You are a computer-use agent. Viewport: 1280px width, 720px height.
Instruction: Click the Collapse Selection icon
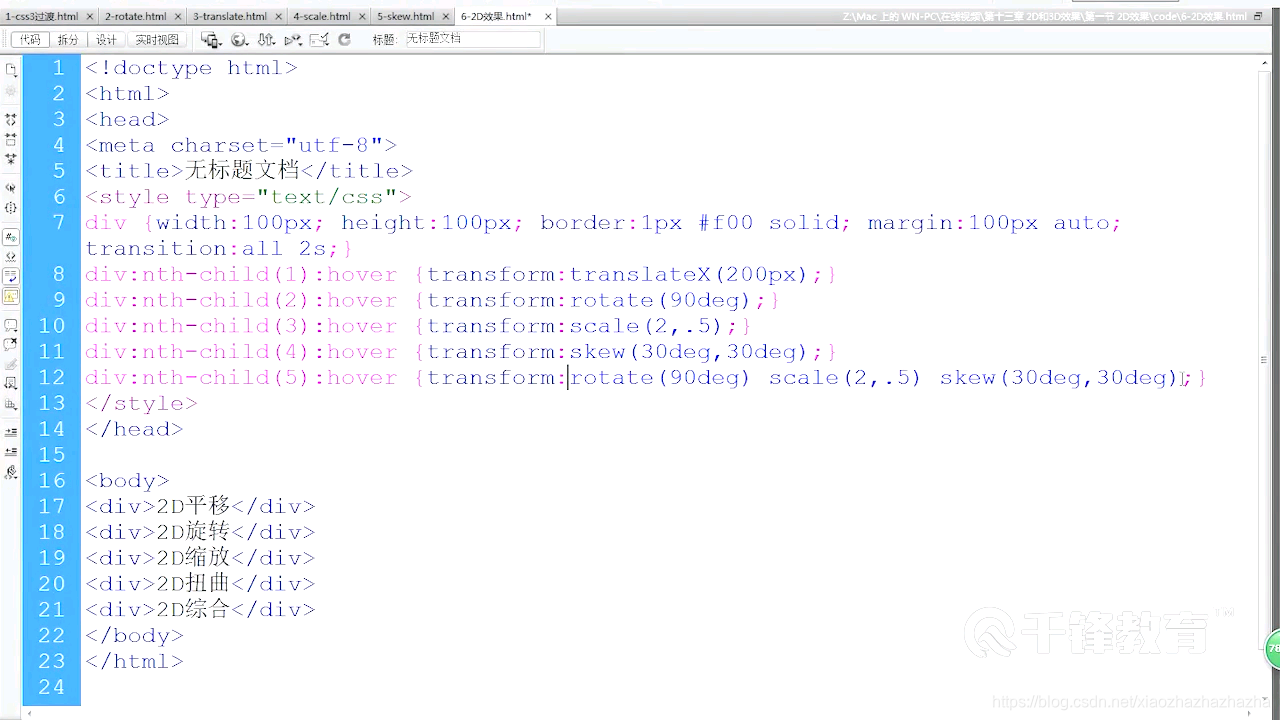[x=11, y=139]
